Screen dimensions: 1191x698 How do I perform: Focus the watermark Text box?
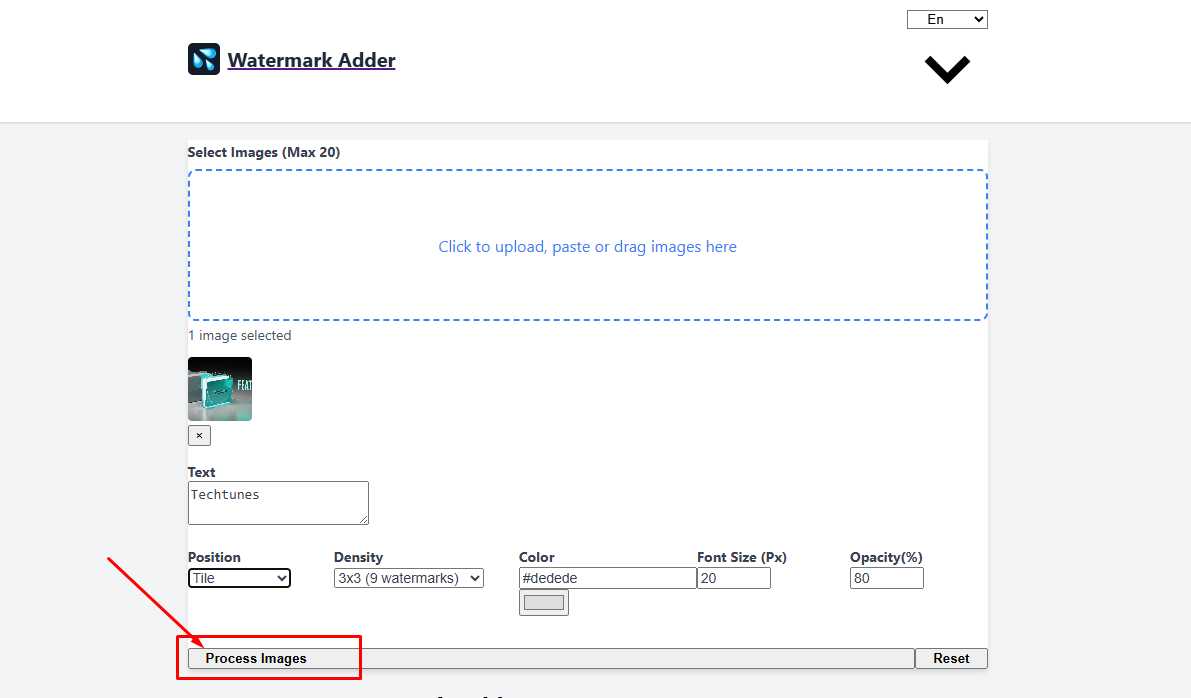click(278, 503)
